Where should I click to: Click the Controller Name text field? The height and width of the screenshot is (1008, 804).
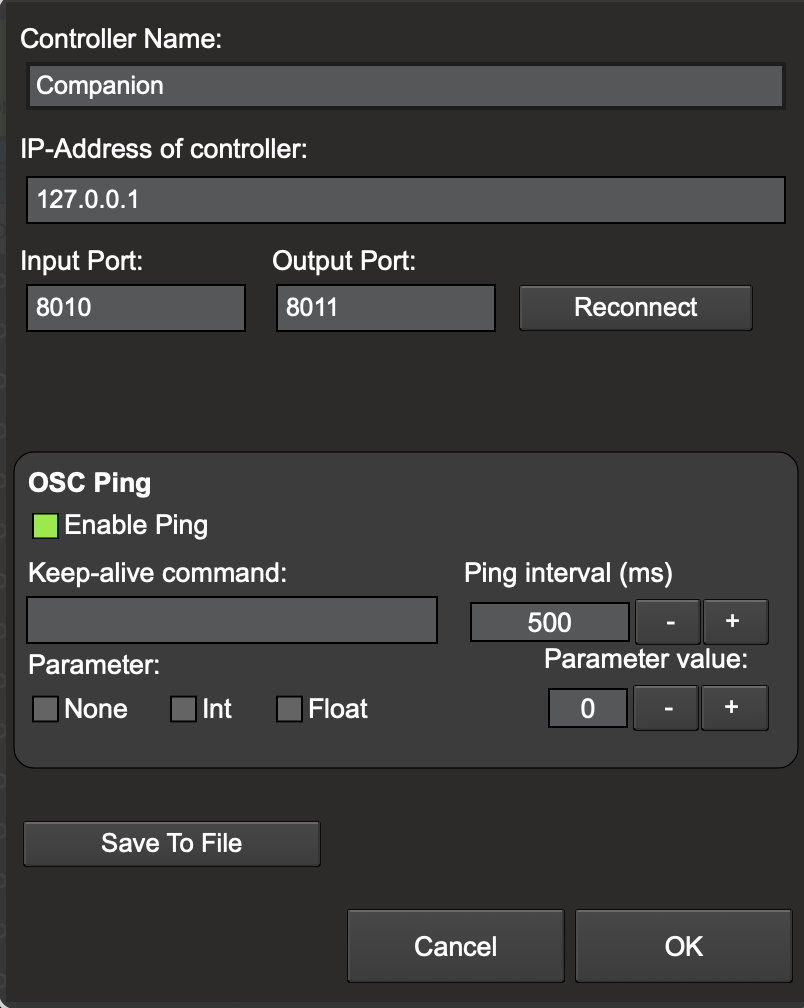coord(405,86)
